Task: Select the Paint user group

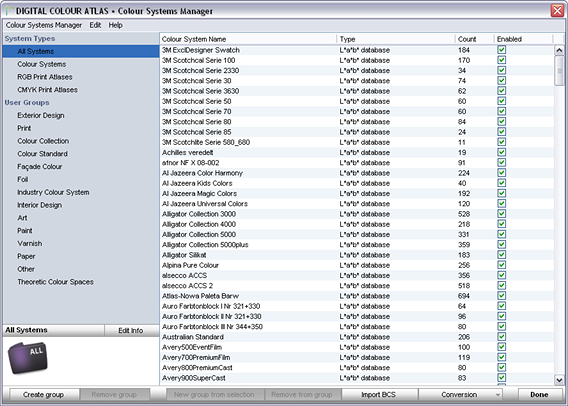Action: pyautogui.click(x=81, y=230)
